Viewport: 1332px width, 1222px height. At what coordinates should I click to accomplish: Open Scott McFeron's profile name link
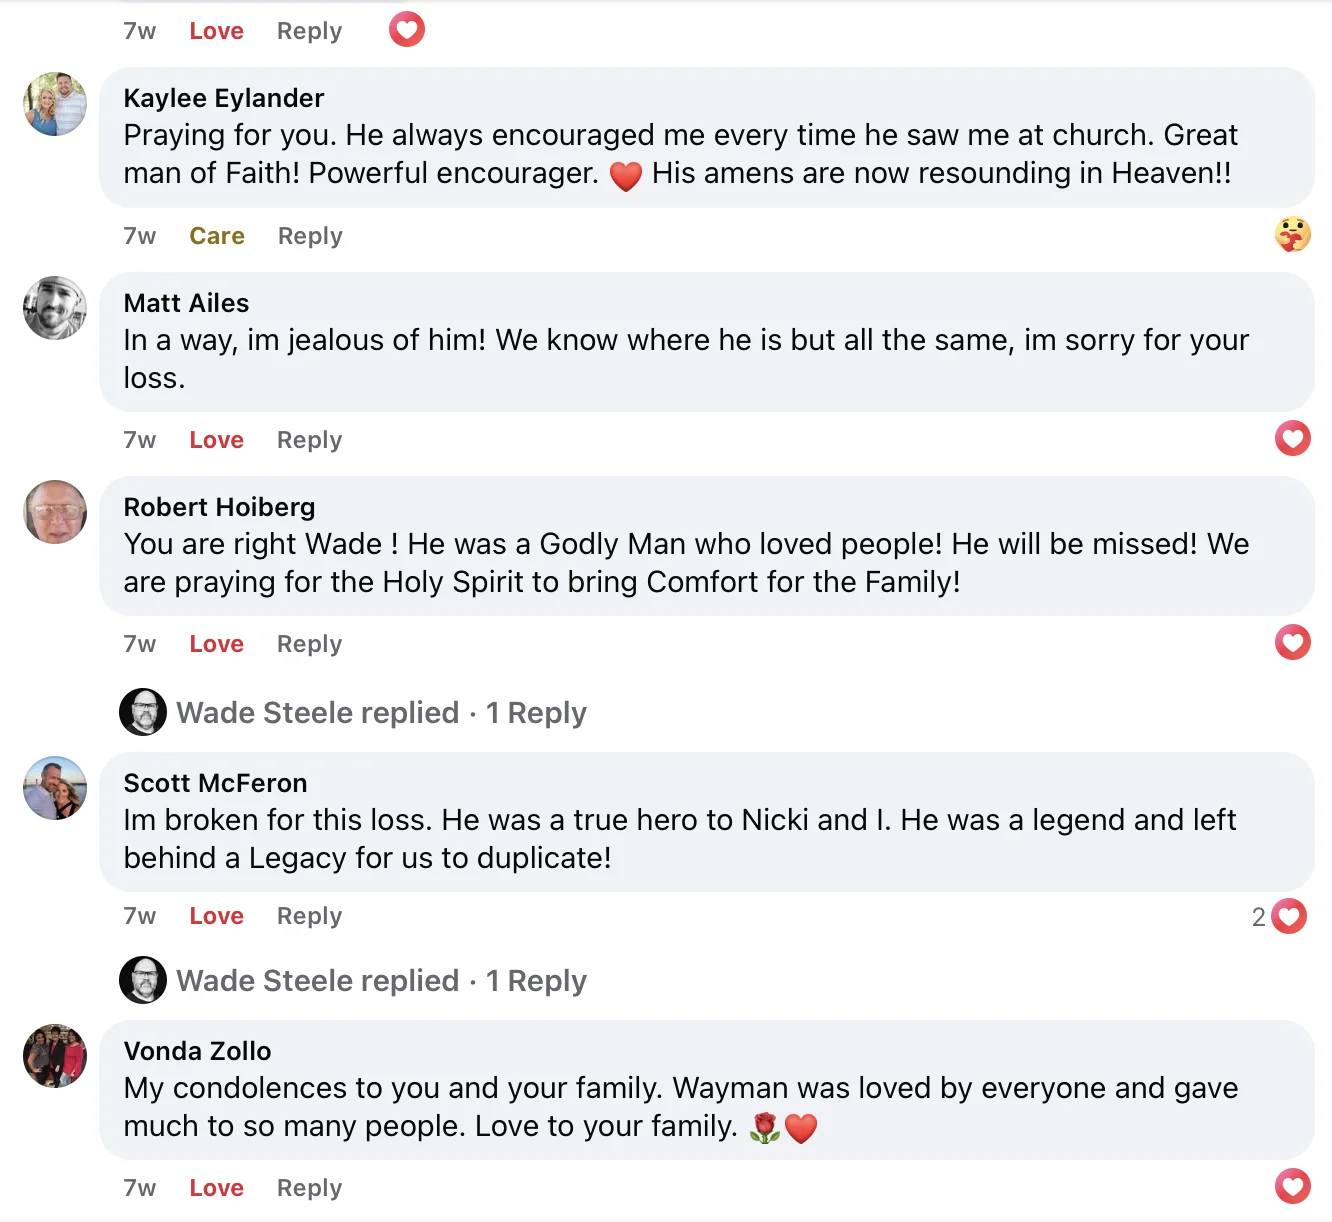(215, 783)
